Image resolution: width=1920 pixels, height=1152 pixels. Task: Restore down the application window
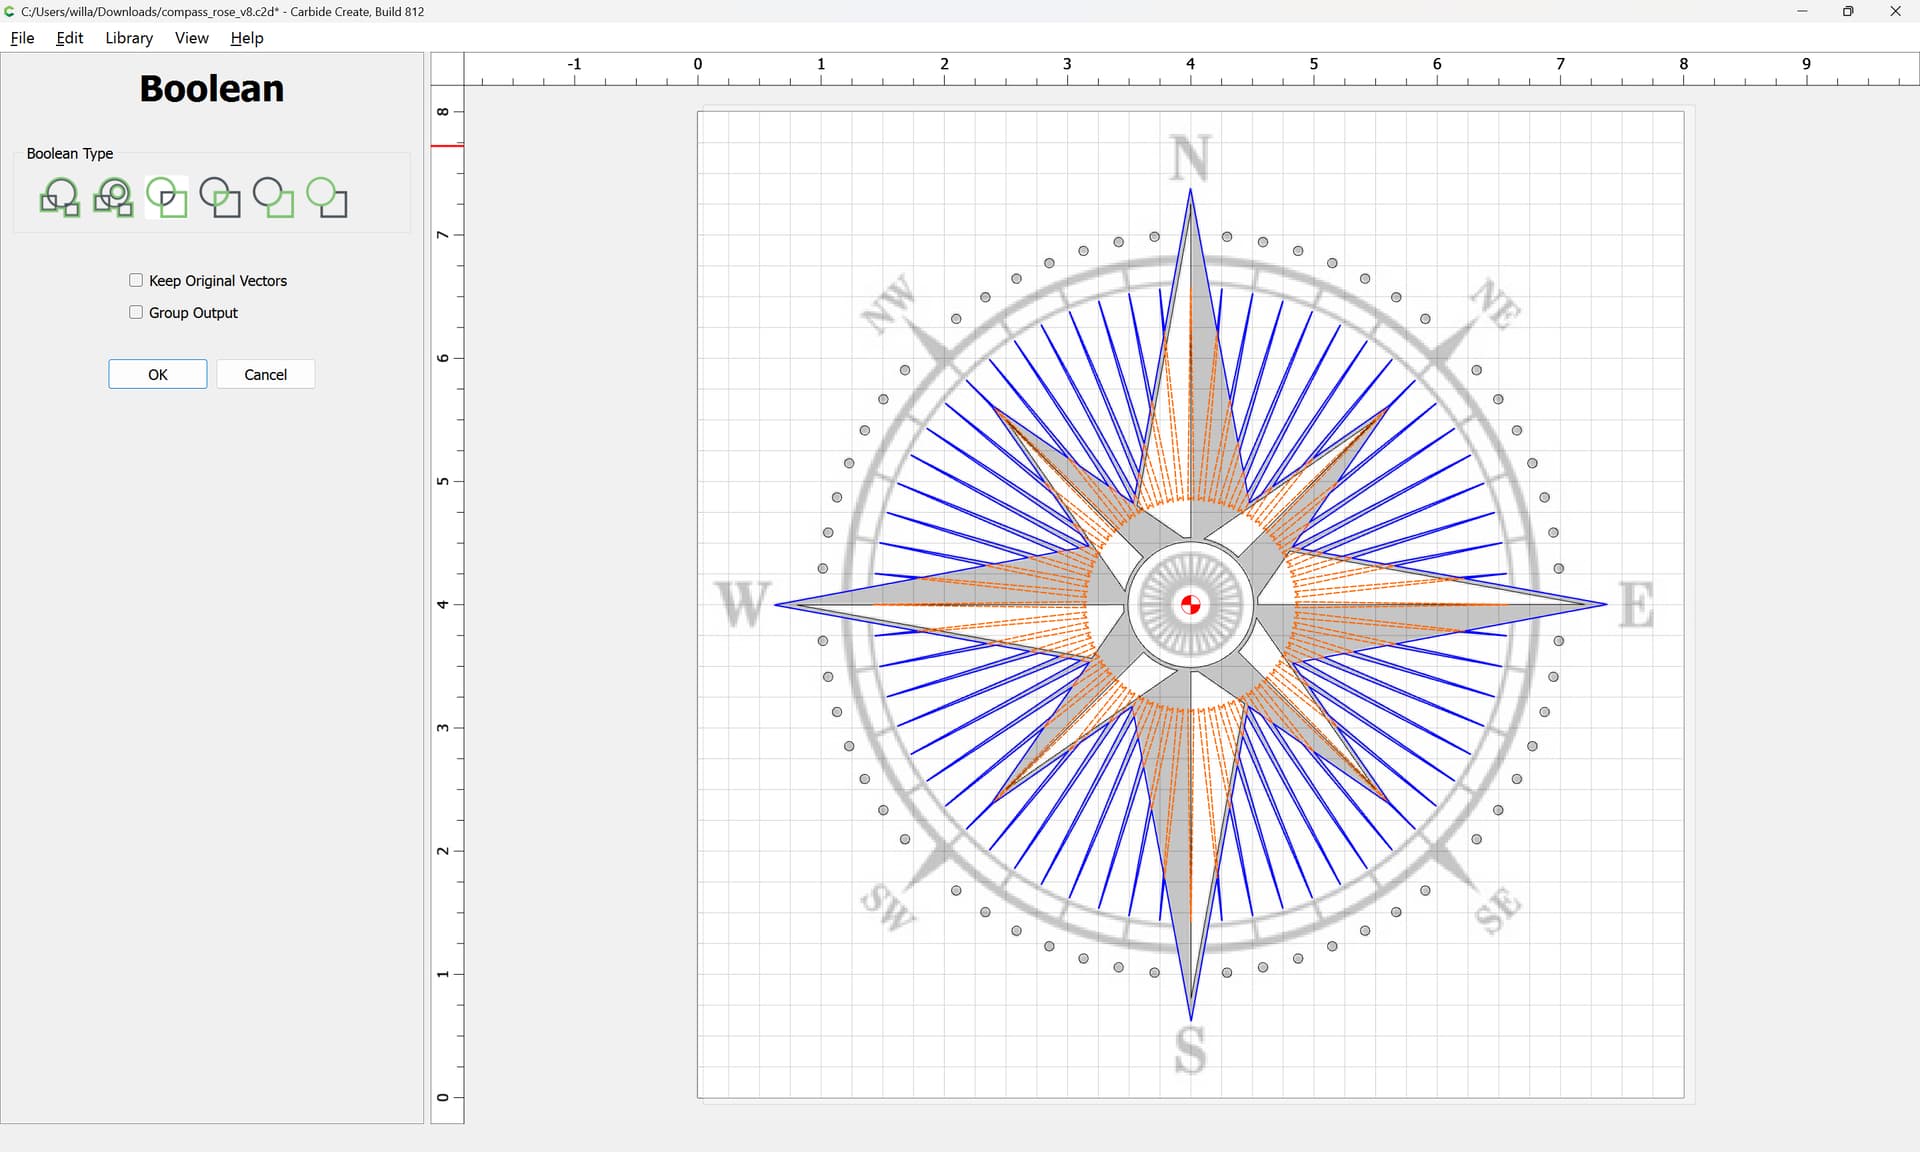(1848, 11)
